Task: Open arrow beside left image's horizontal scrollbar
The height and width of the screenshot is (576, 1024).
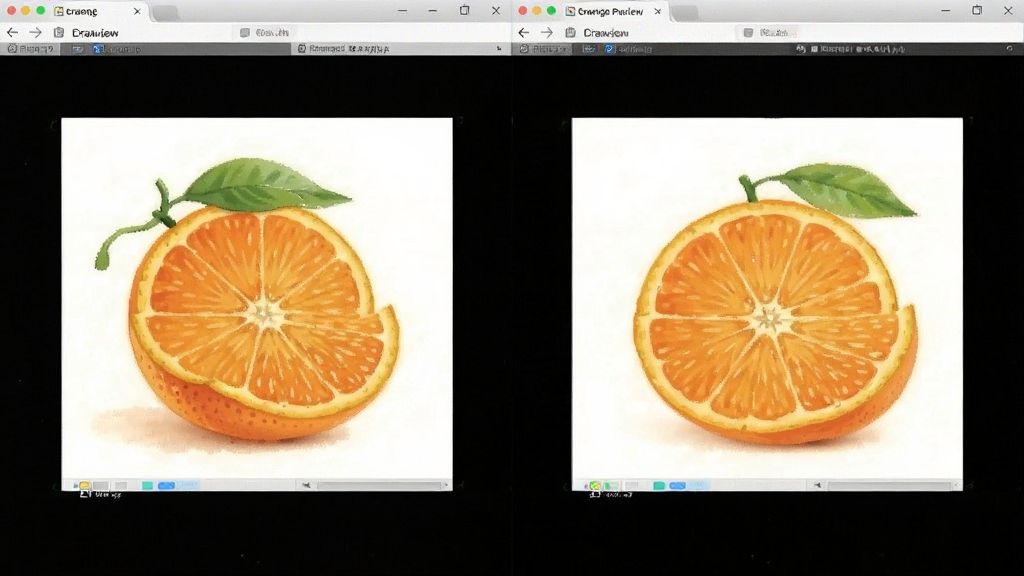Action: click(x=306, y=485)
